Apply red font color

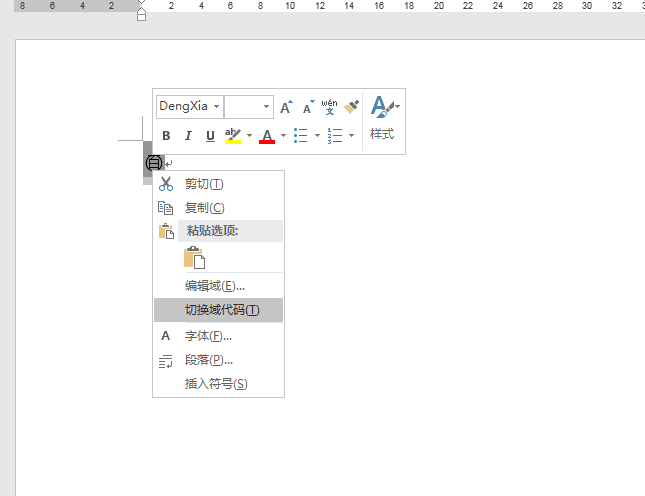pos(267,136)
